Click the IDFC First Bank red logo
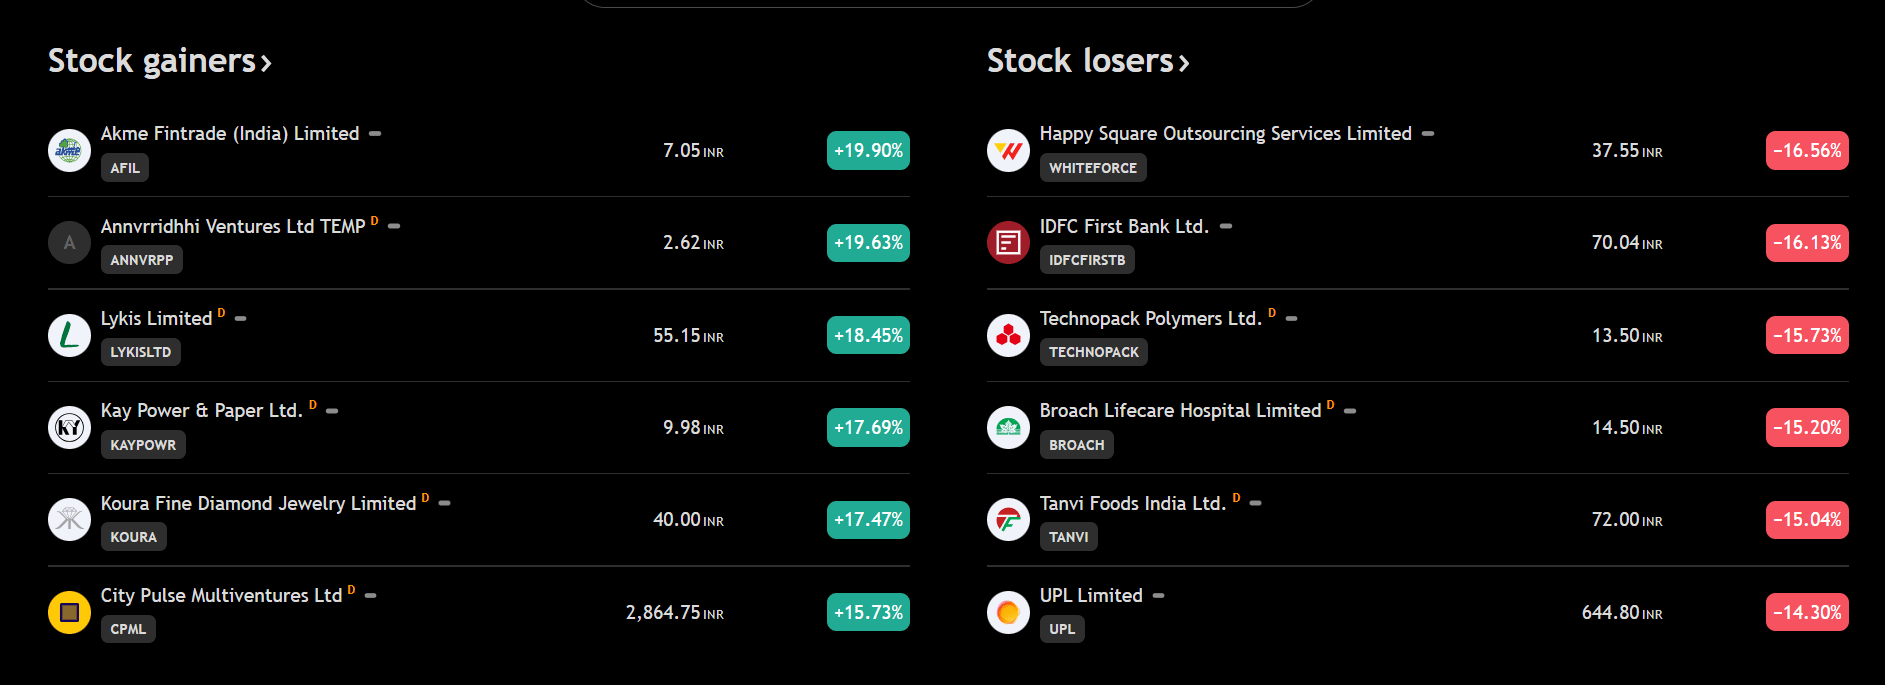Image resolution: width=1885 pixels, height=685 pixels. (x=1008, y=243)
